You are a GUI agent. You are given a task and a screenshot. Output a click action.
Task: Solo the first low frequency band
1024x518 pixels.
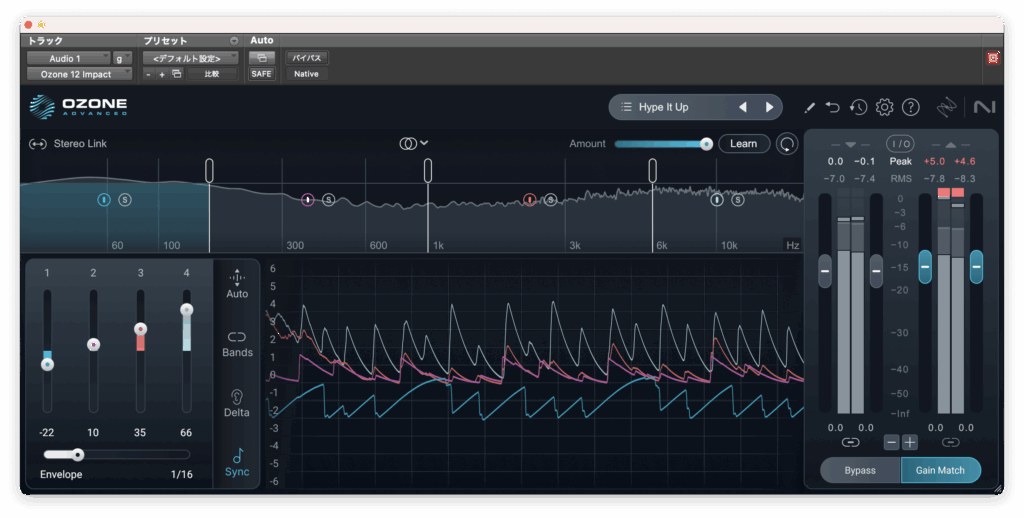[x=125, y=200]
